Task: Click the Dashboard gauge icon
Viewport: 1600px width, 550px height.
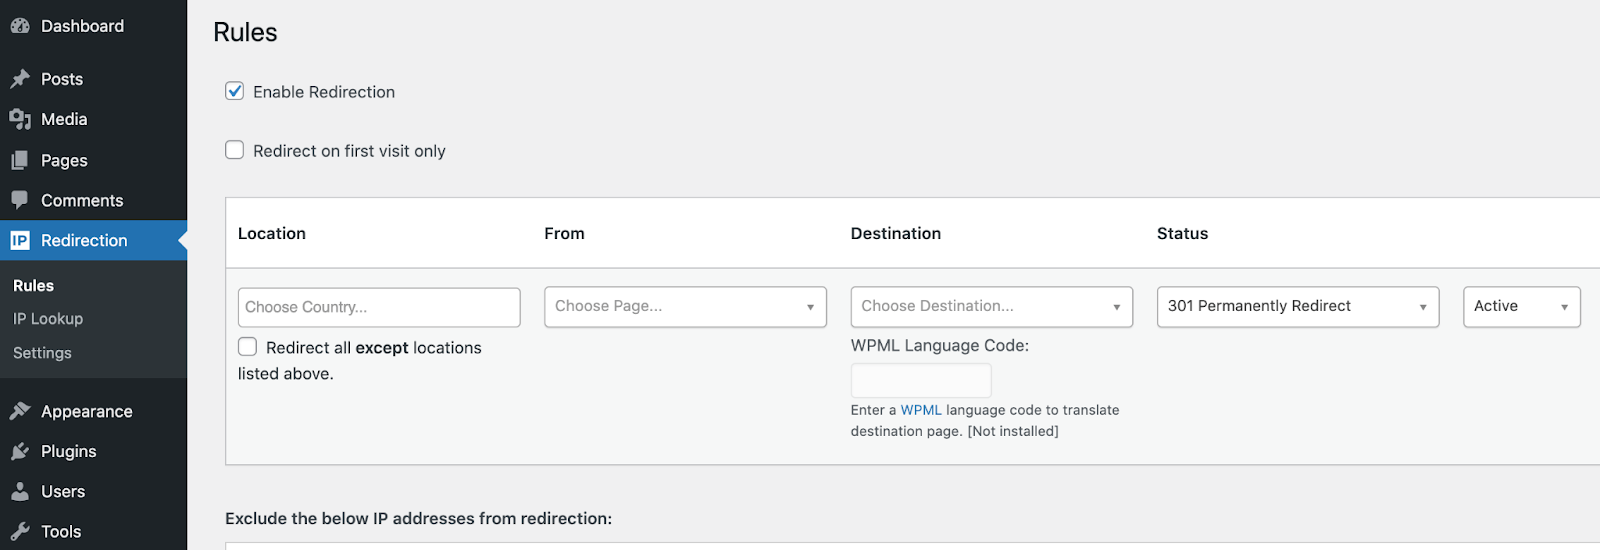Action: pos(20,26)
